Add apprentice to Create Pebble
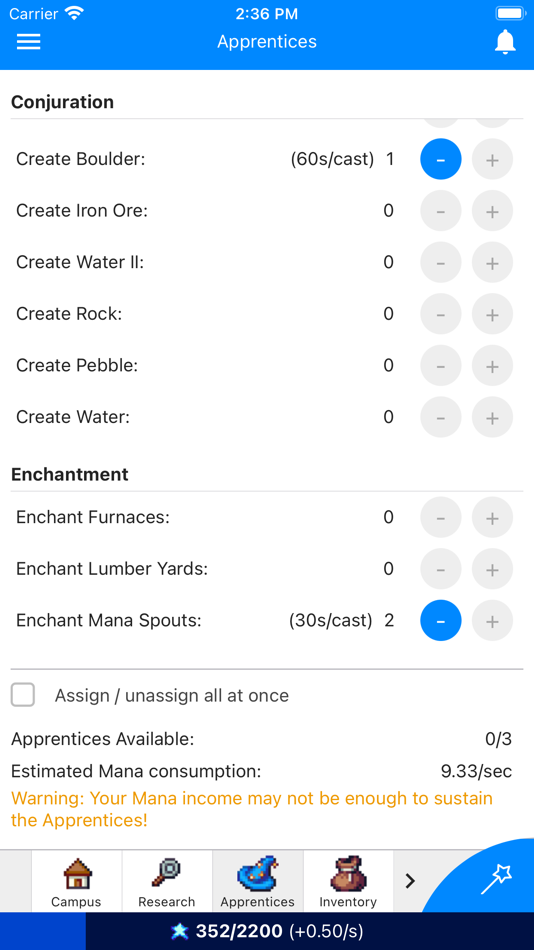The image size is (534, 950). [x=492, y=365]
